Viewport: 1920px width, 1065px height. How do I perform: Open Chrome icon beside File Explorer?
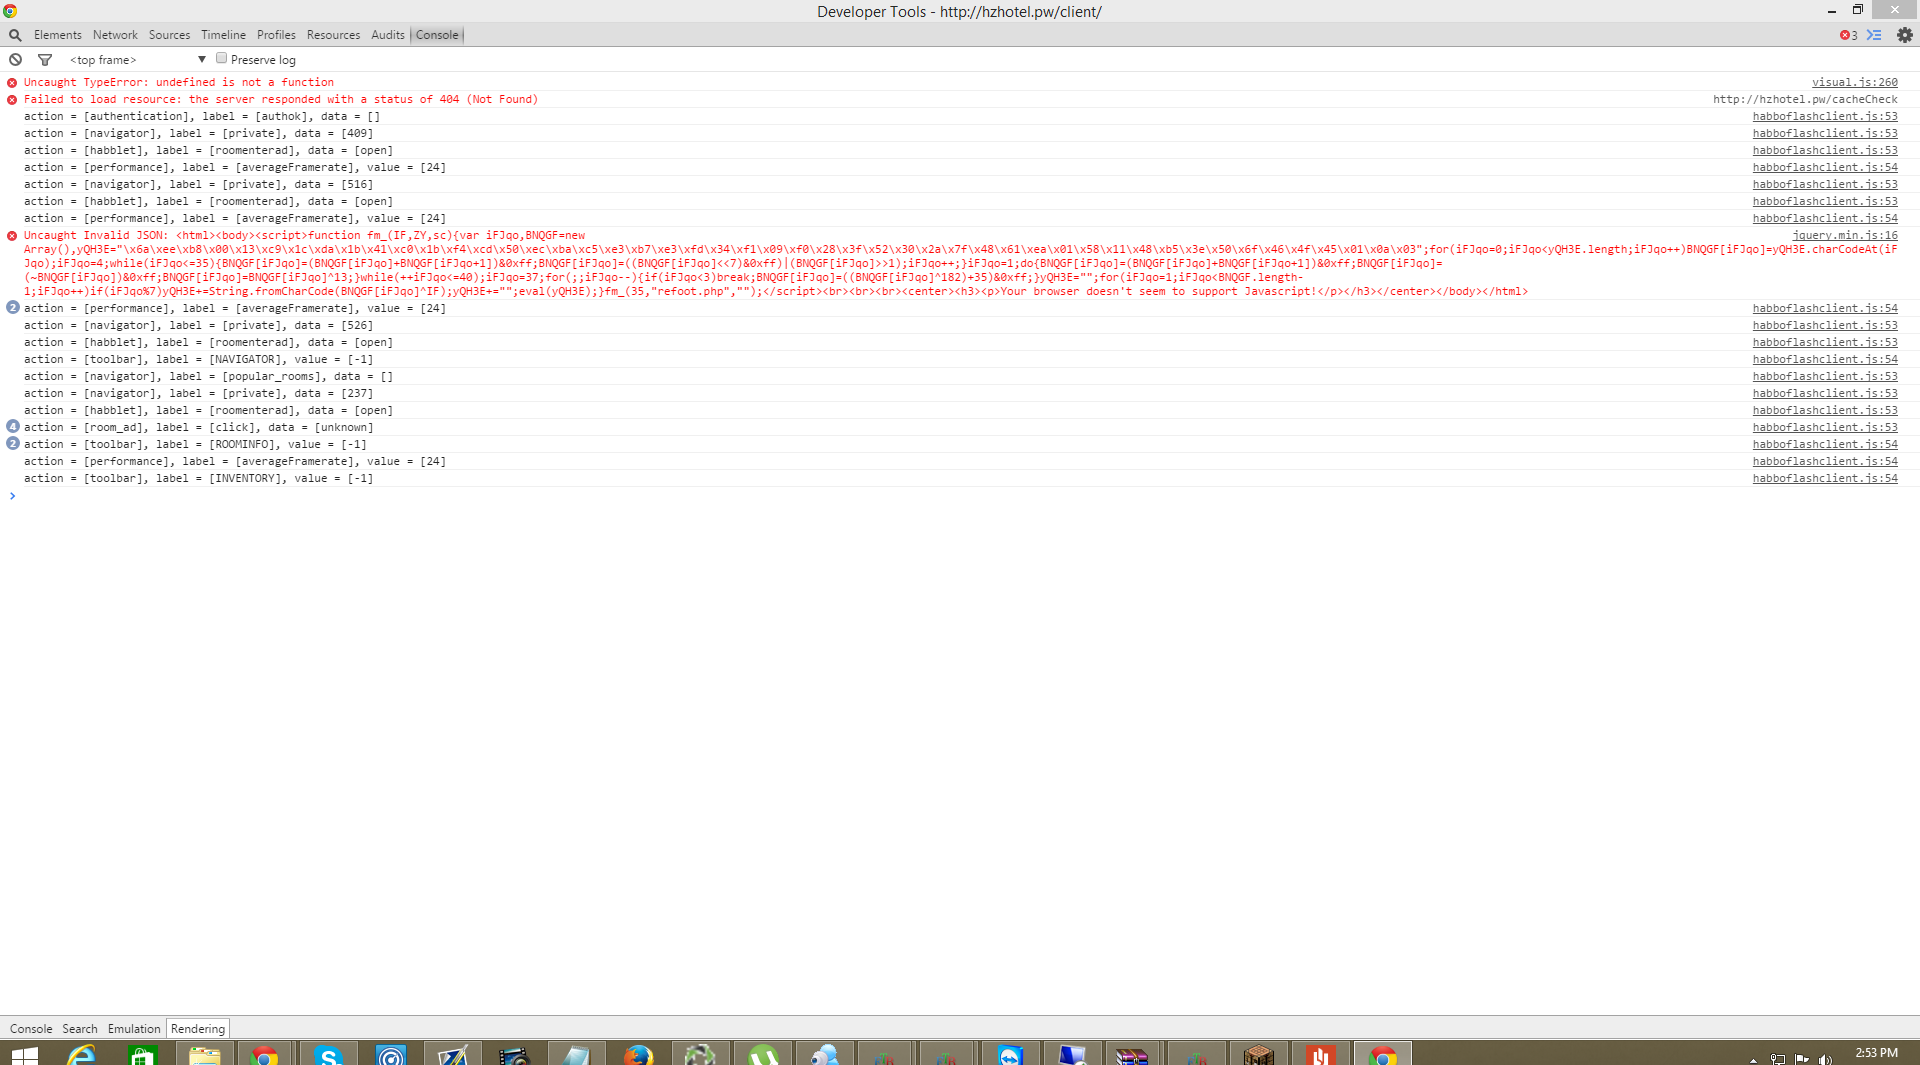[x=265, y=1055]
